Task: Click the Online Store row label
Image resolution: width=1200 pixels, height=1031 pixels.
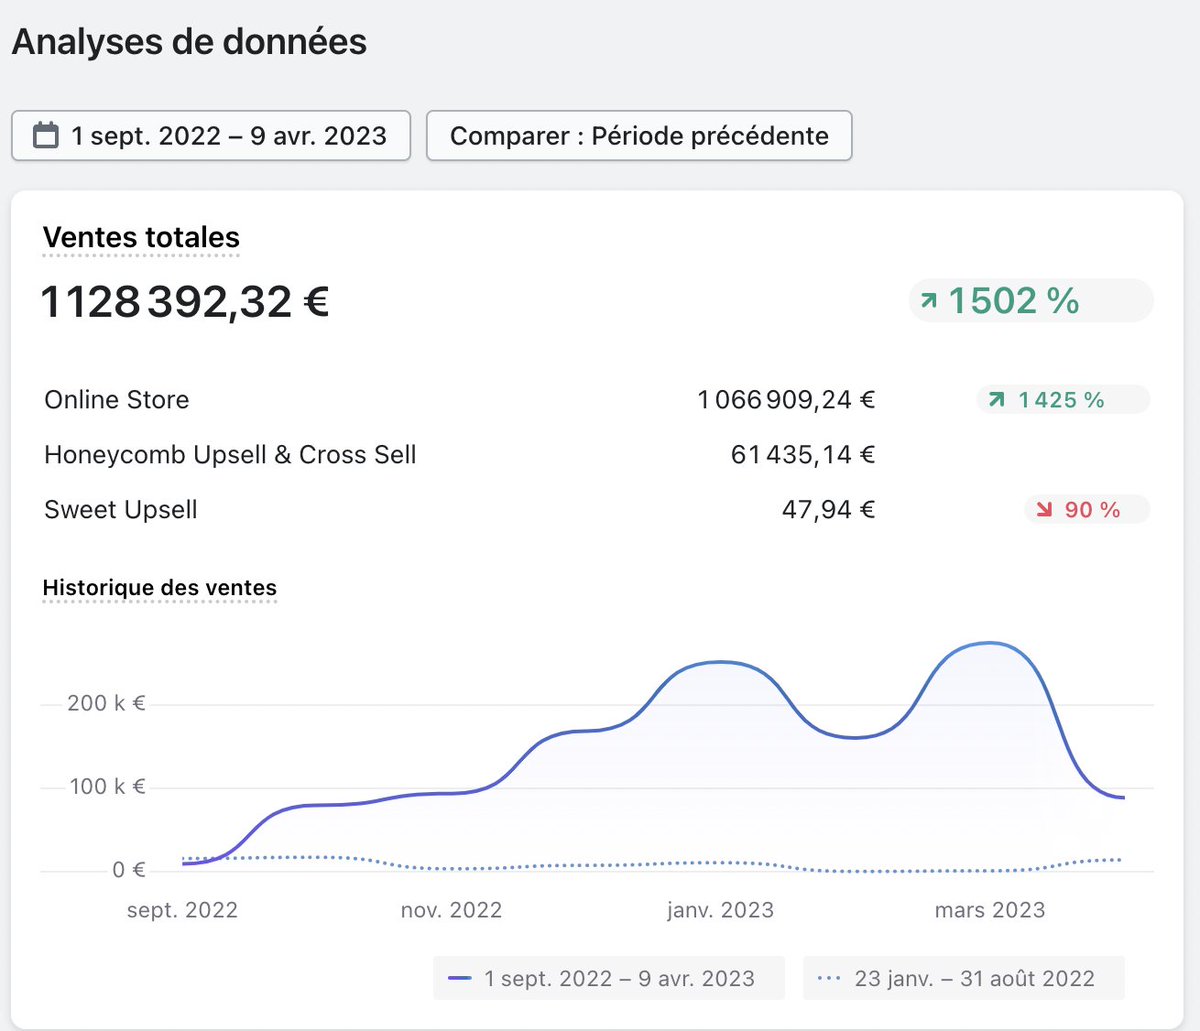Action: coord(117,400)
